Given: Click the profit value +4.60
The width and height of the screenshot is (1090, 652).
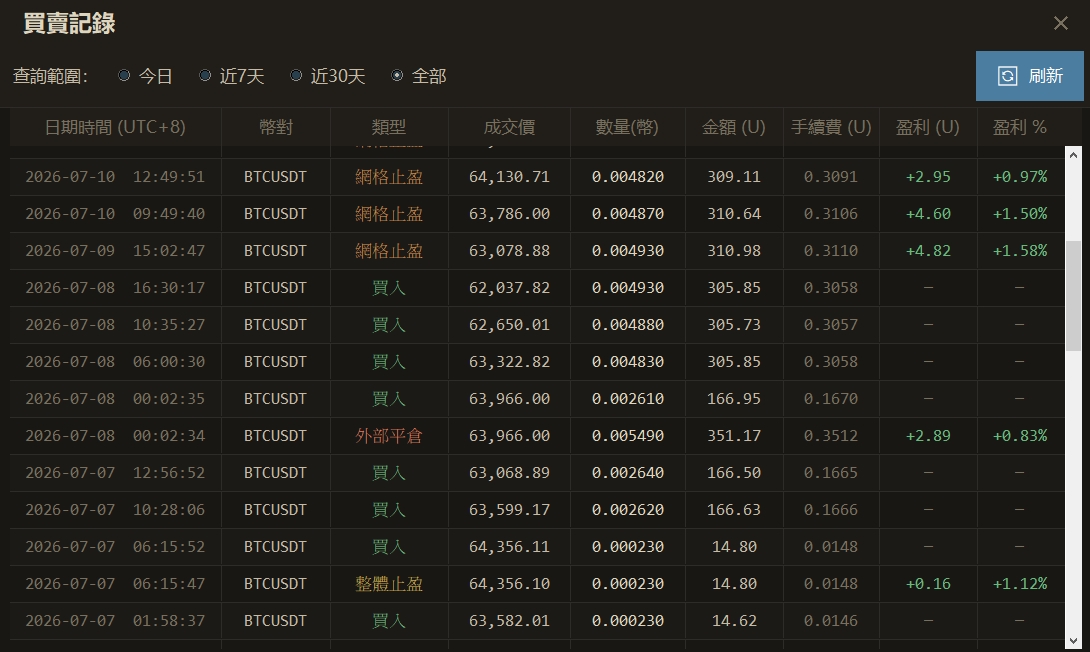Looking at the screenshot, I should point(928,213).
